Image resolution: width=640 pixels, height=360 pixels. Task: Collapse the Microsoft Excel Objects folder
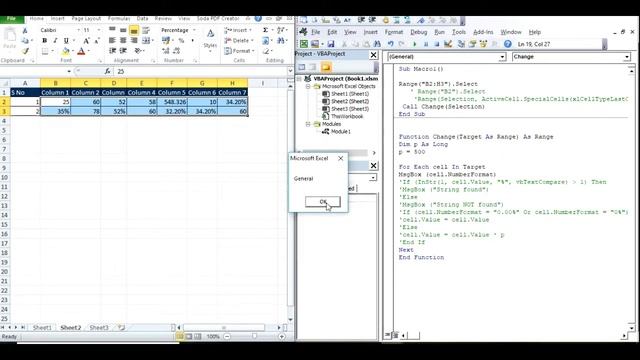coord(309,87)
